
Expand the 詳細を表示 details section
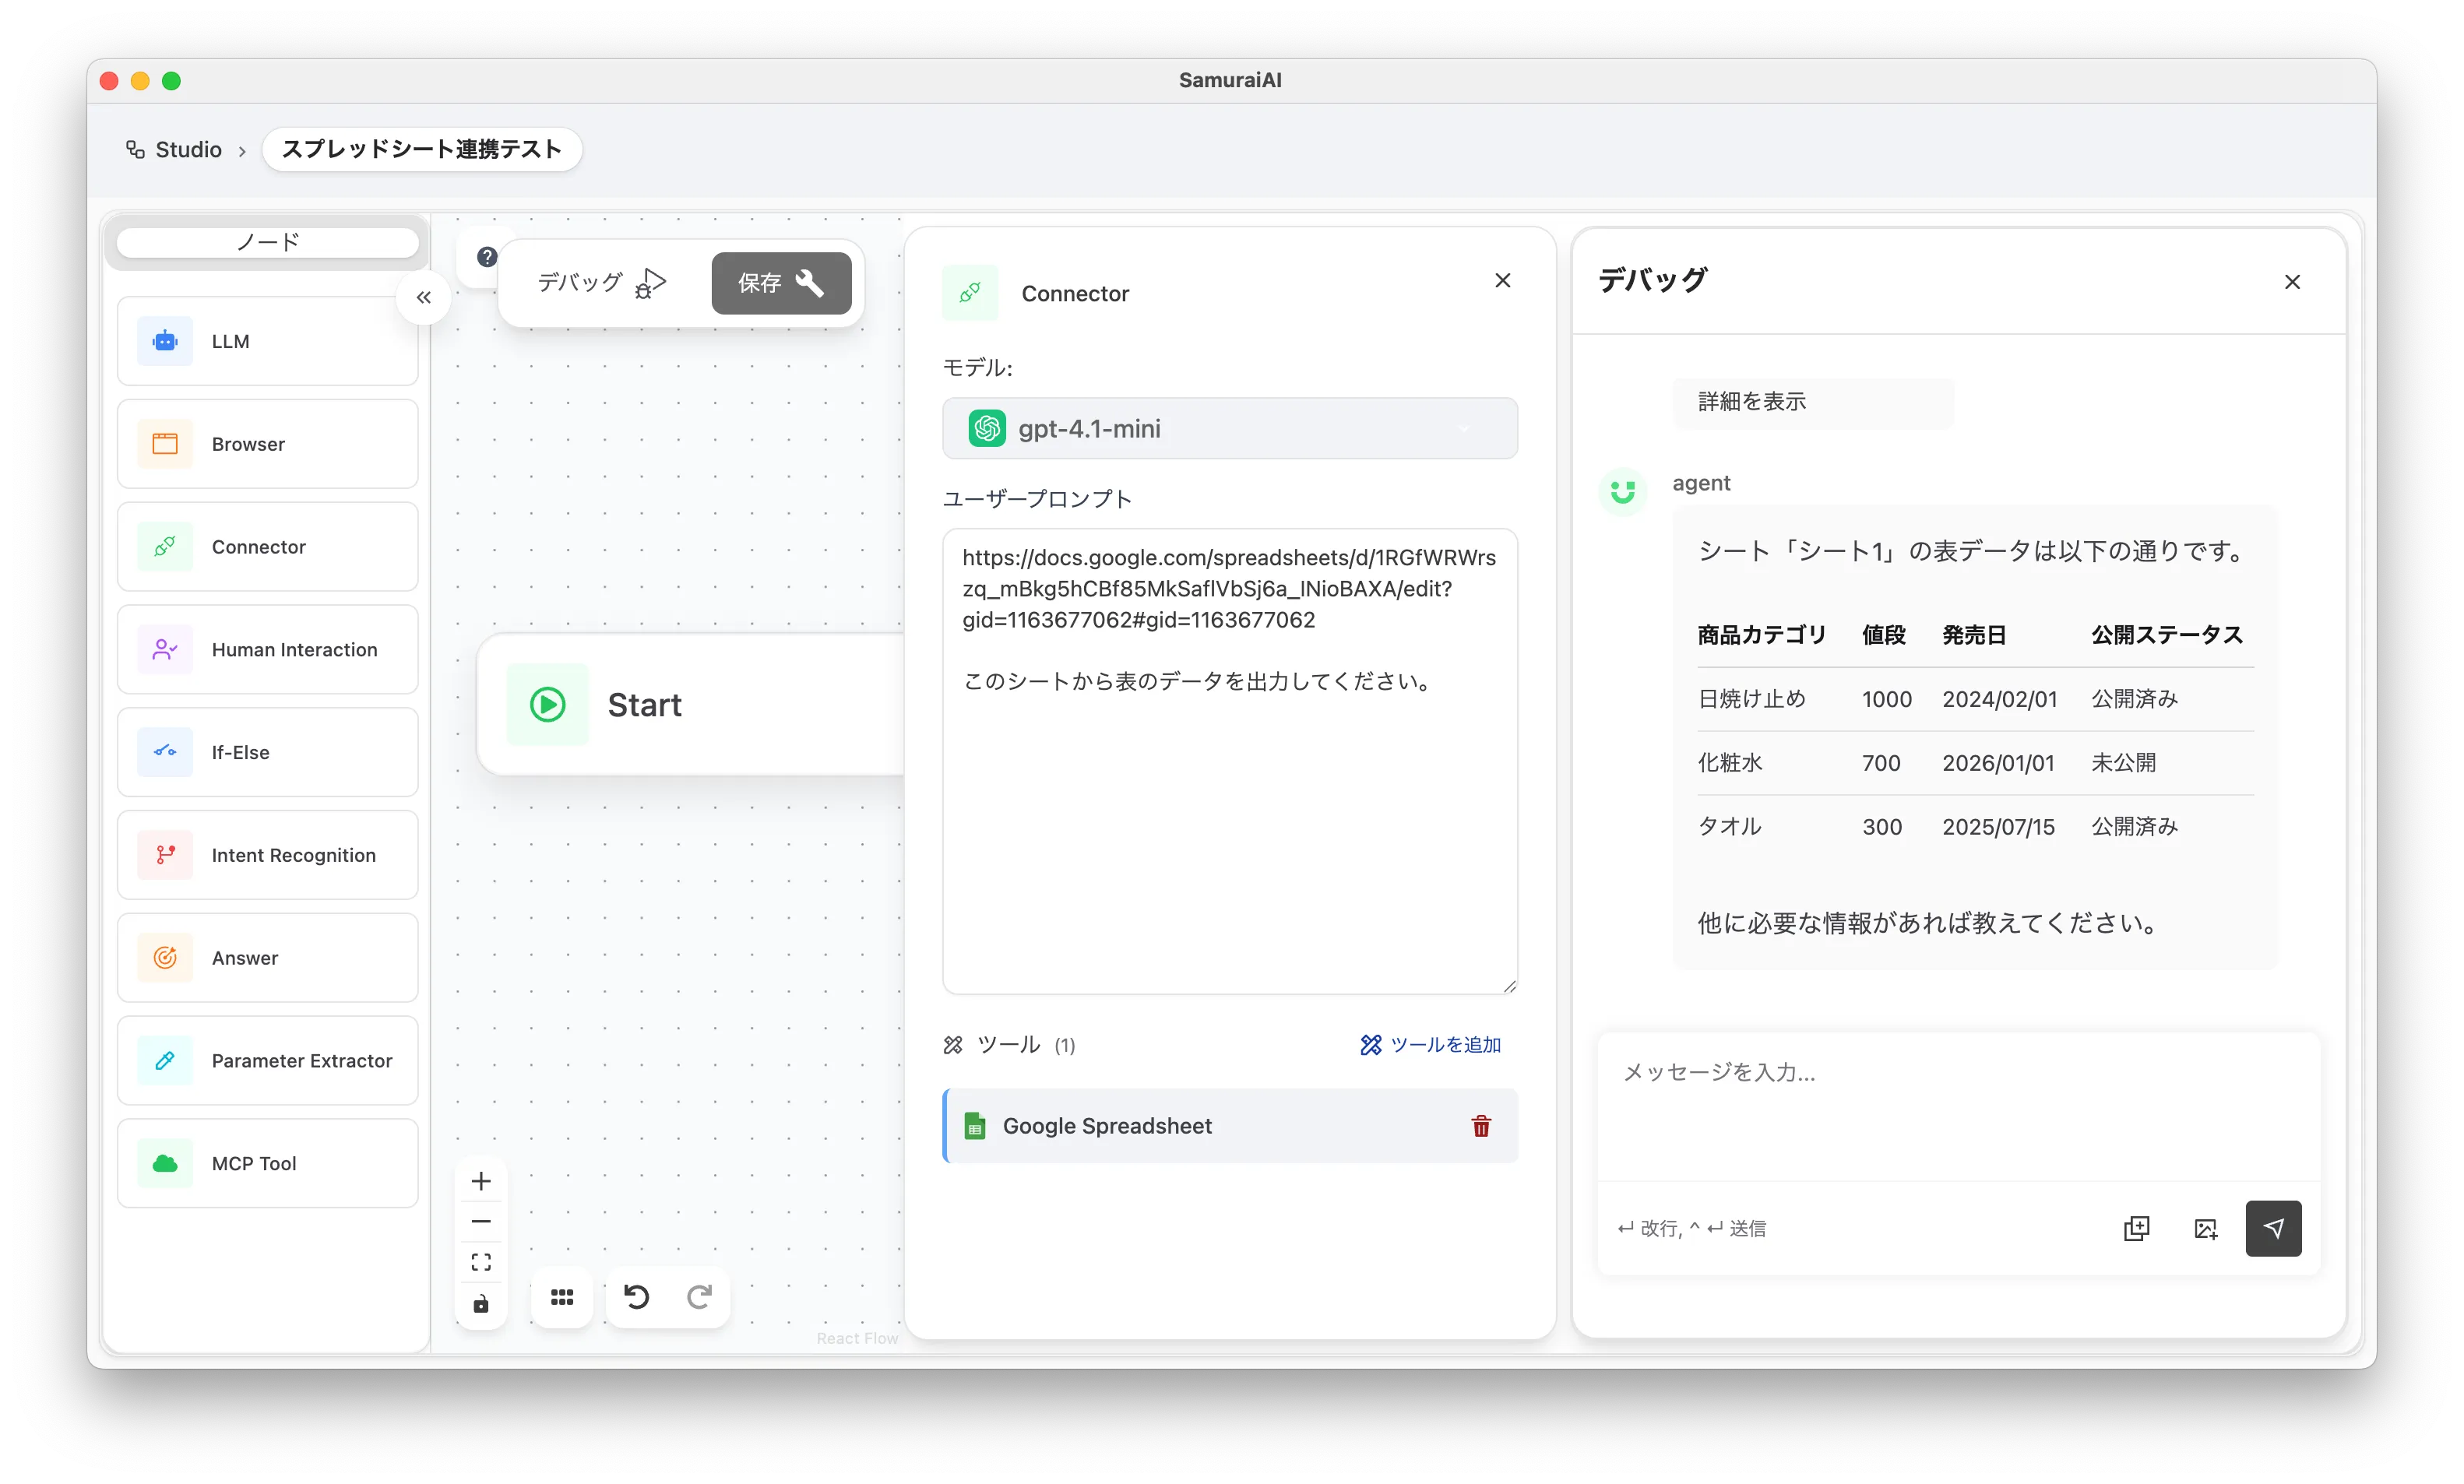1752,402
